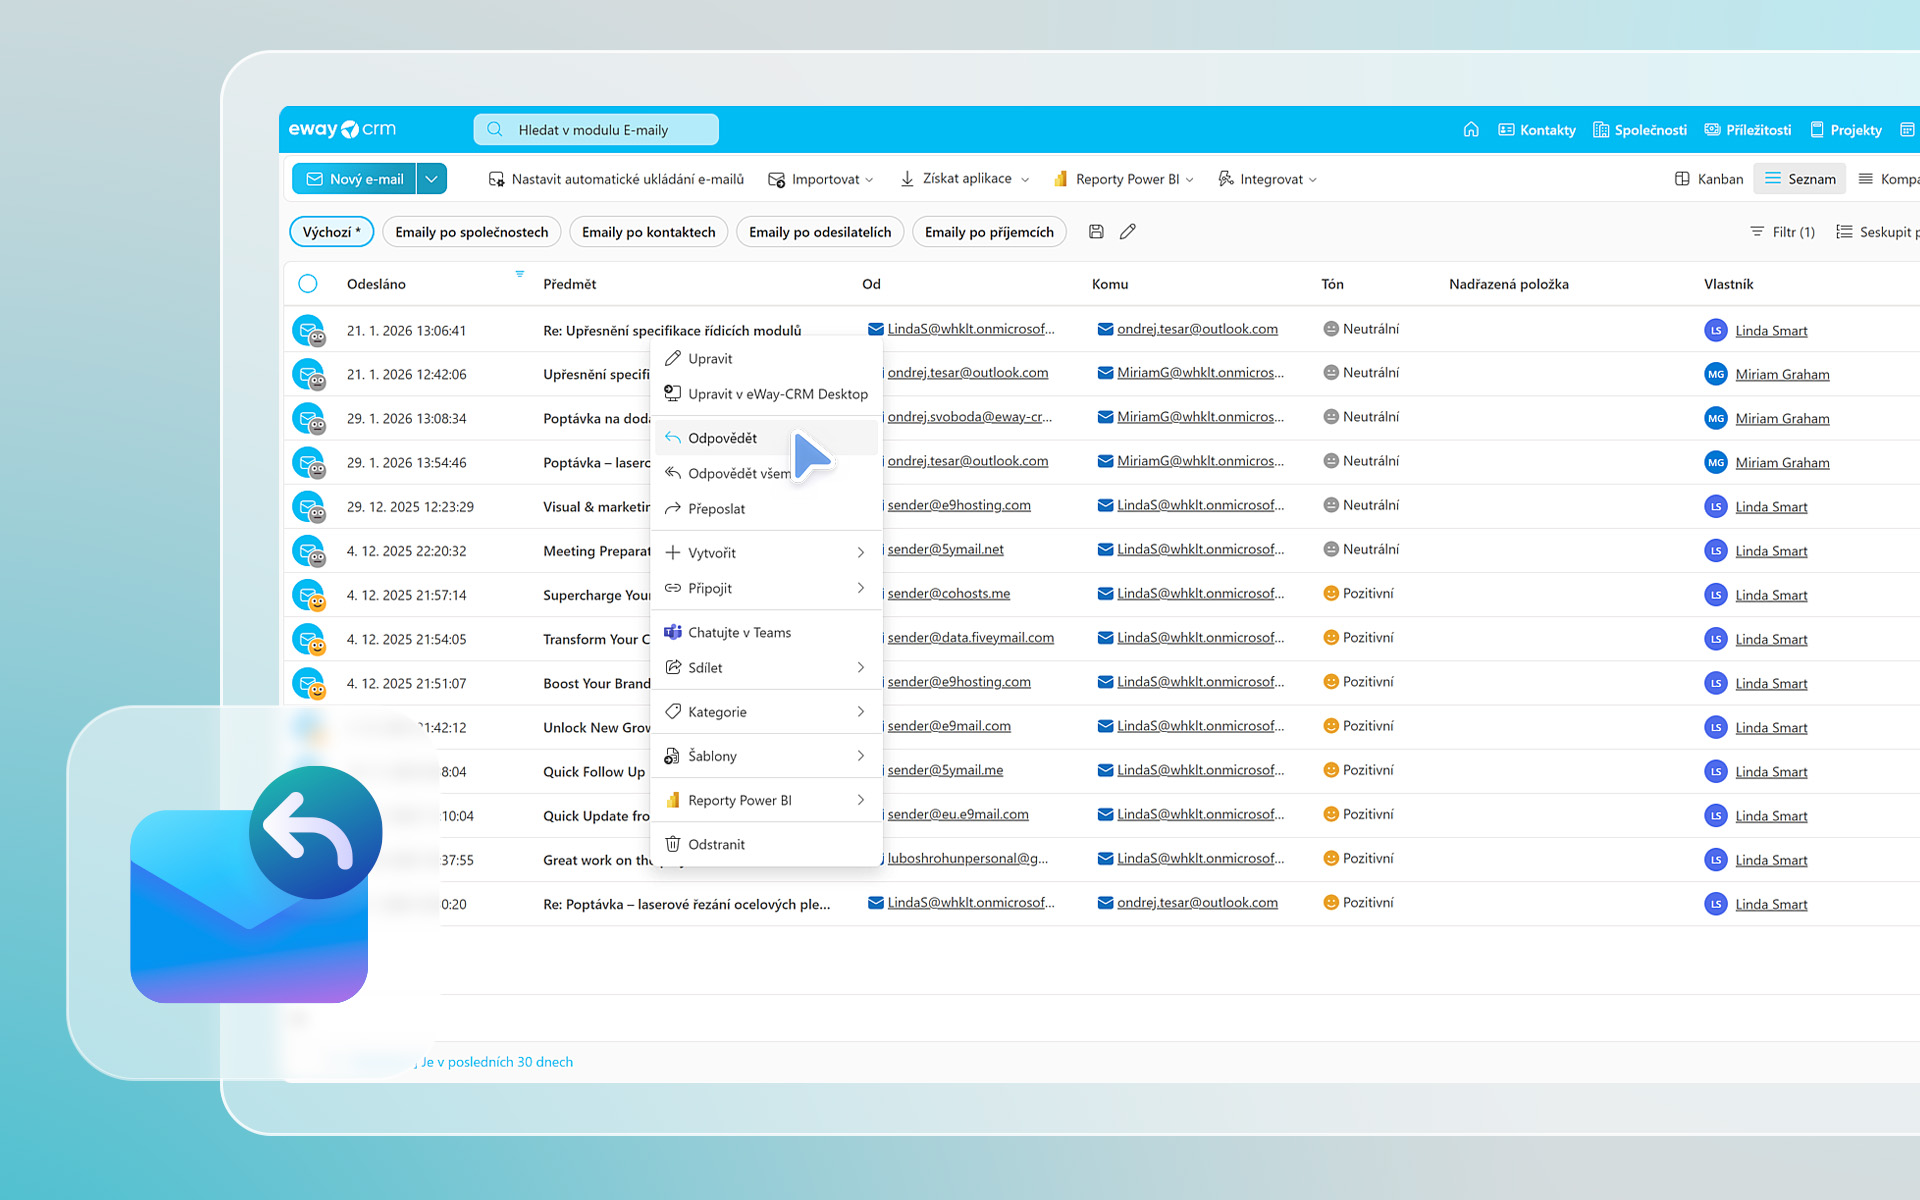The width and height of the screenshot is (1920, 1200).
Task: Click the column filter icon beside Odesláno
Action: click(519, 274)
